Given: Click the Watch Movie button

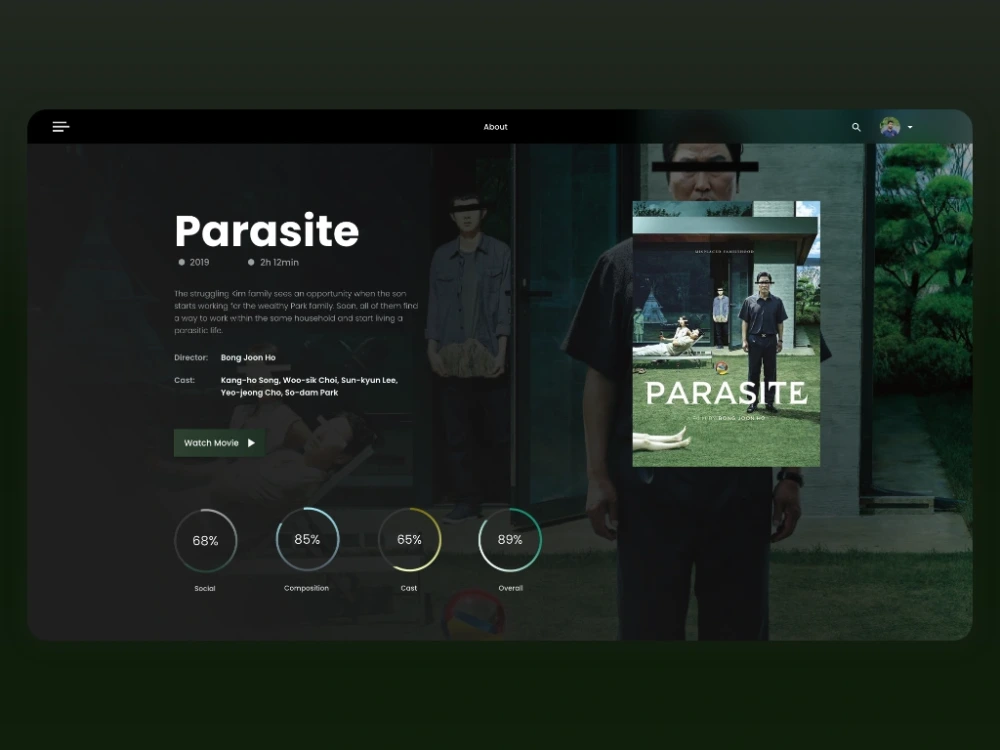Looking at the screenshot, I should click(219, 443).
